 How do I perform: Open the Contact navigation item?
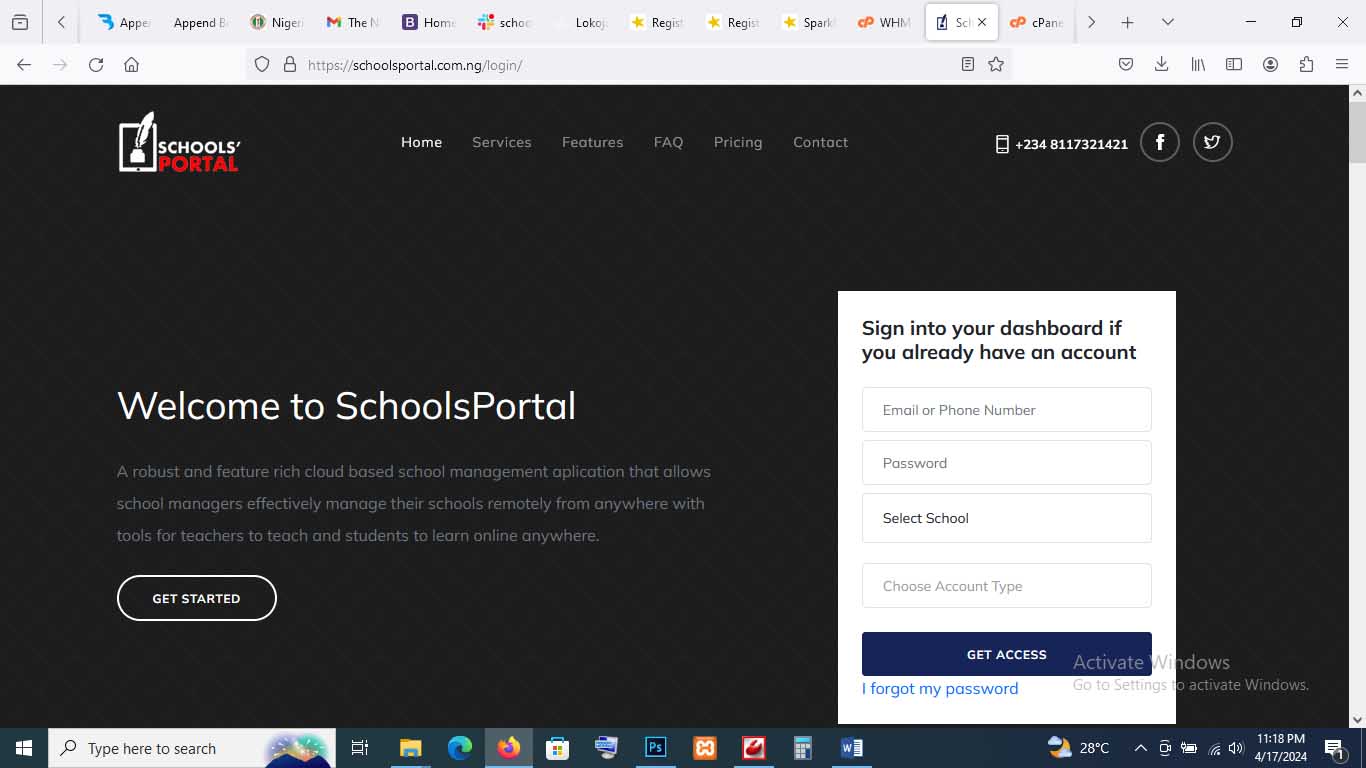tap(820, 142)
